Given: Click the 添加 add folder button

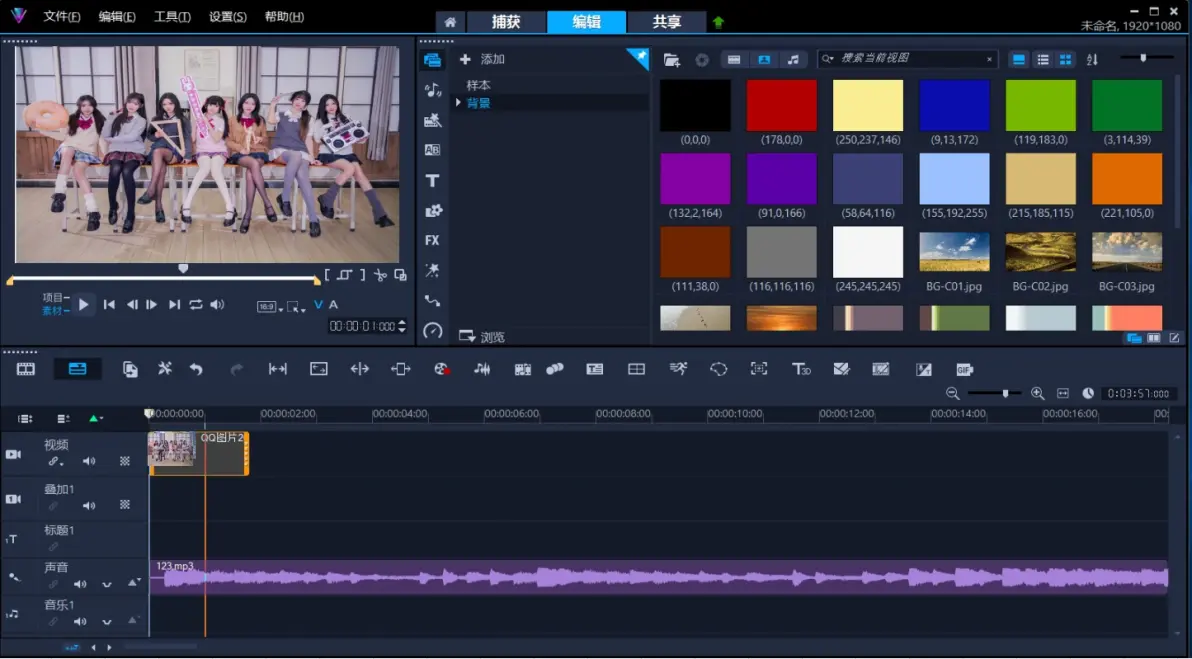Looking at the screenshot, I should (484, 59).
